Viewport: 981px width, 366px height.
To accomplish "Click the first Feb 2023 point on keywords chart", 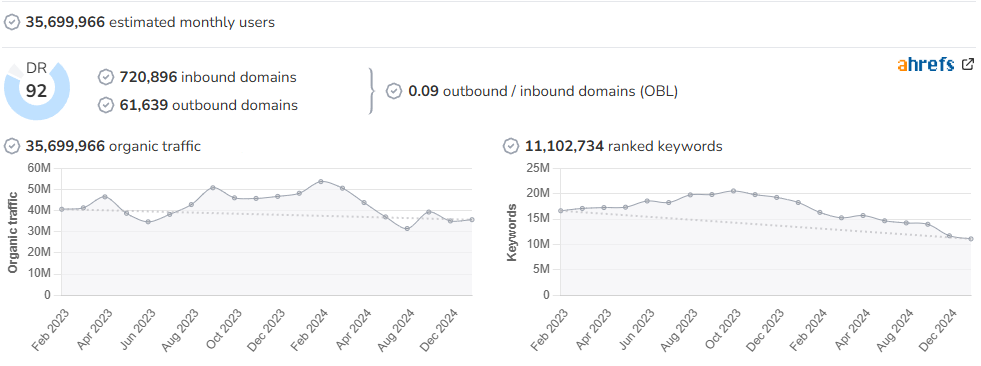I will point(561,211).
